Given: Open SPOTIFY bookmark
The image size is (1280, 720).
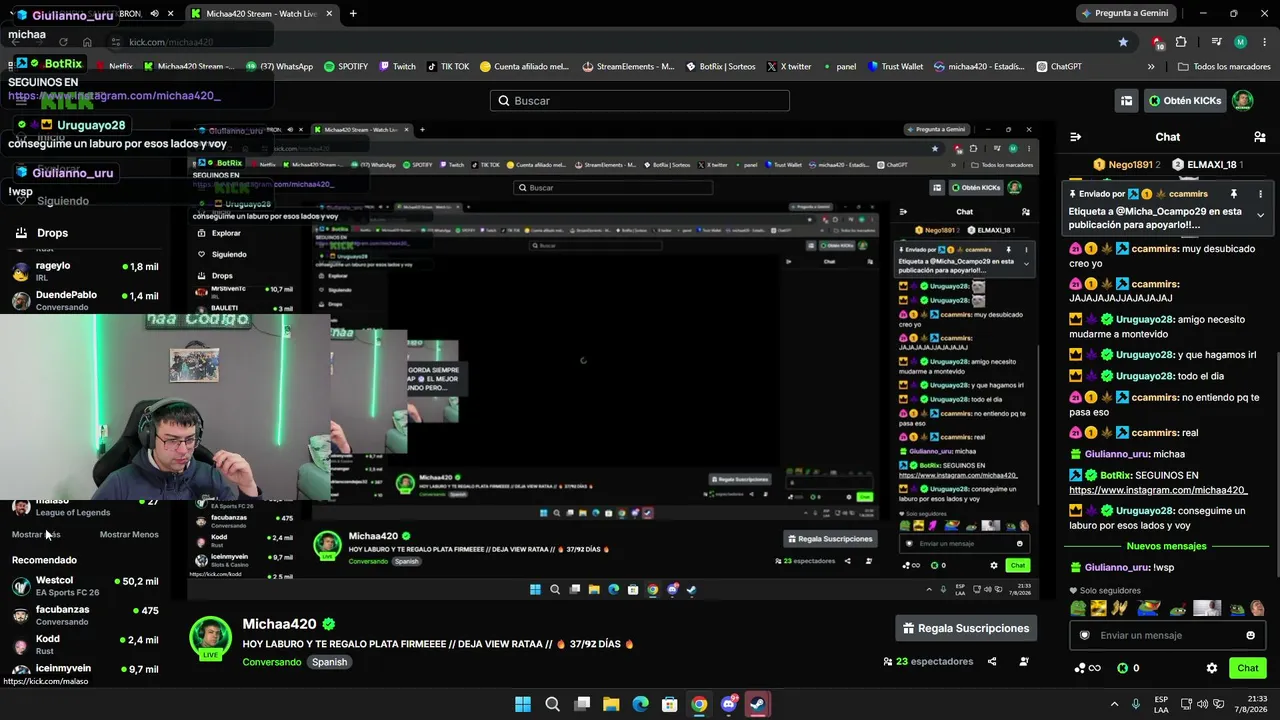Looking at the screenshot, I should point(346,67).
